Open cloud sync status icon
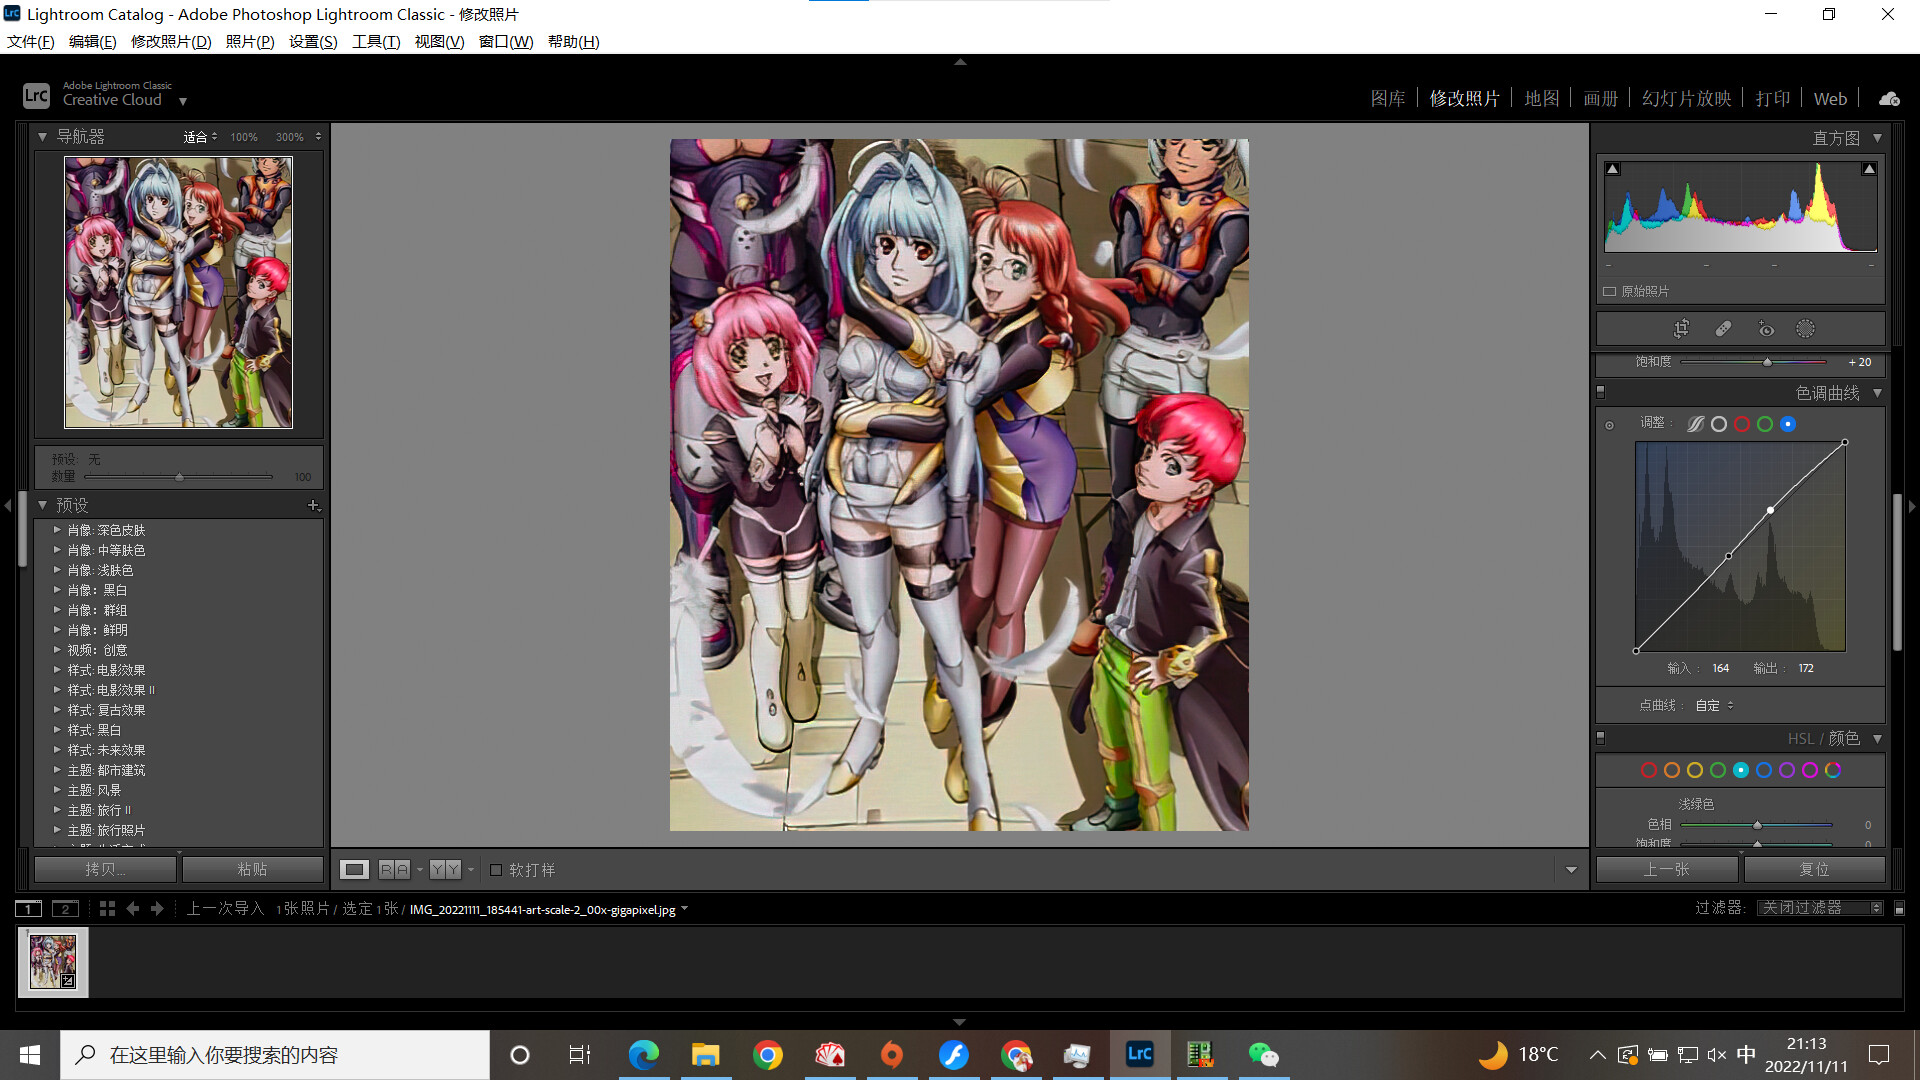The width and height of the screenshot is (1920, 1080). (1889, 99)
